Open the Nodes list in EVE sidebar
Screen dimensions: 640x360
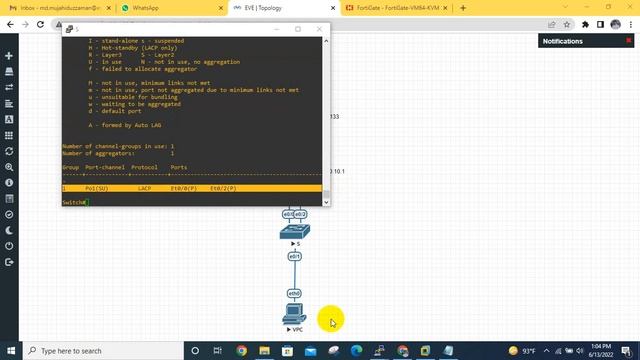9,71
